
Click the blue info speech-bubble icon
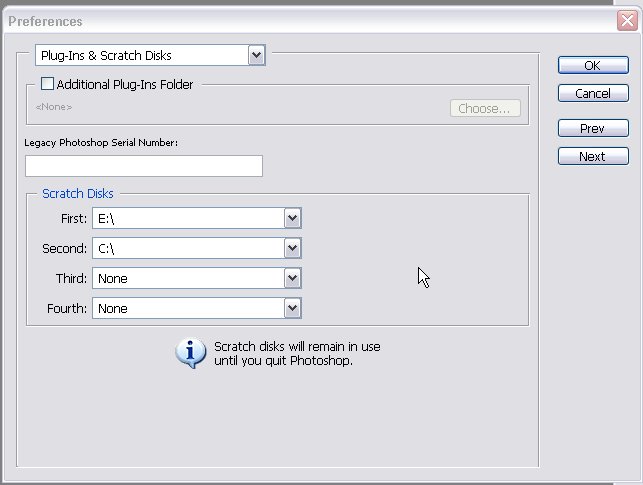(190, 353)
